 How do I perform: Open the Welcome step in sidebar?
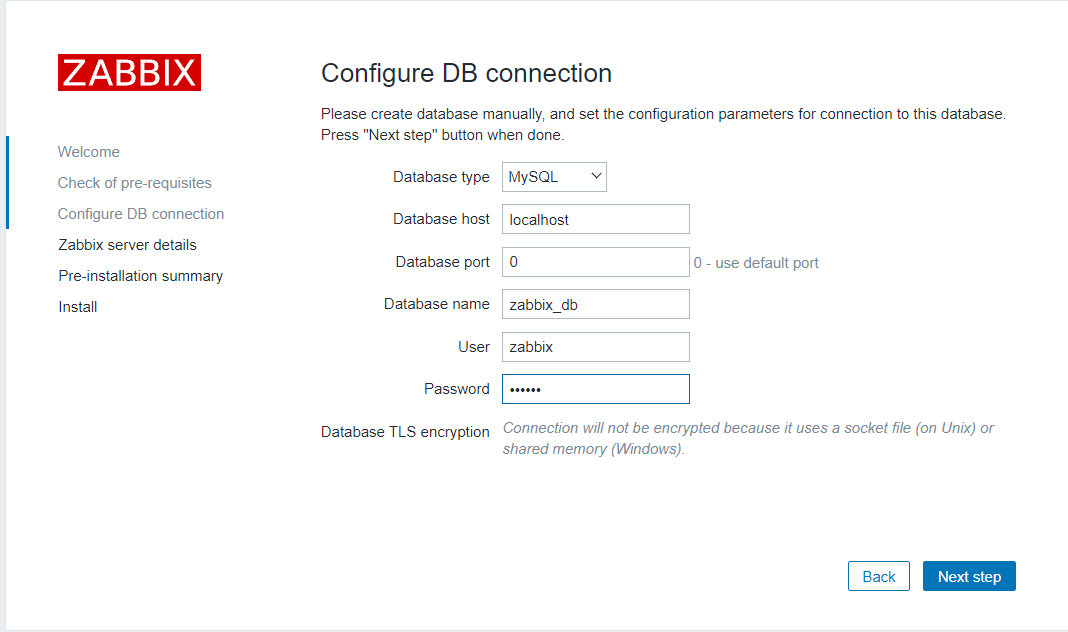coord(89,152)
